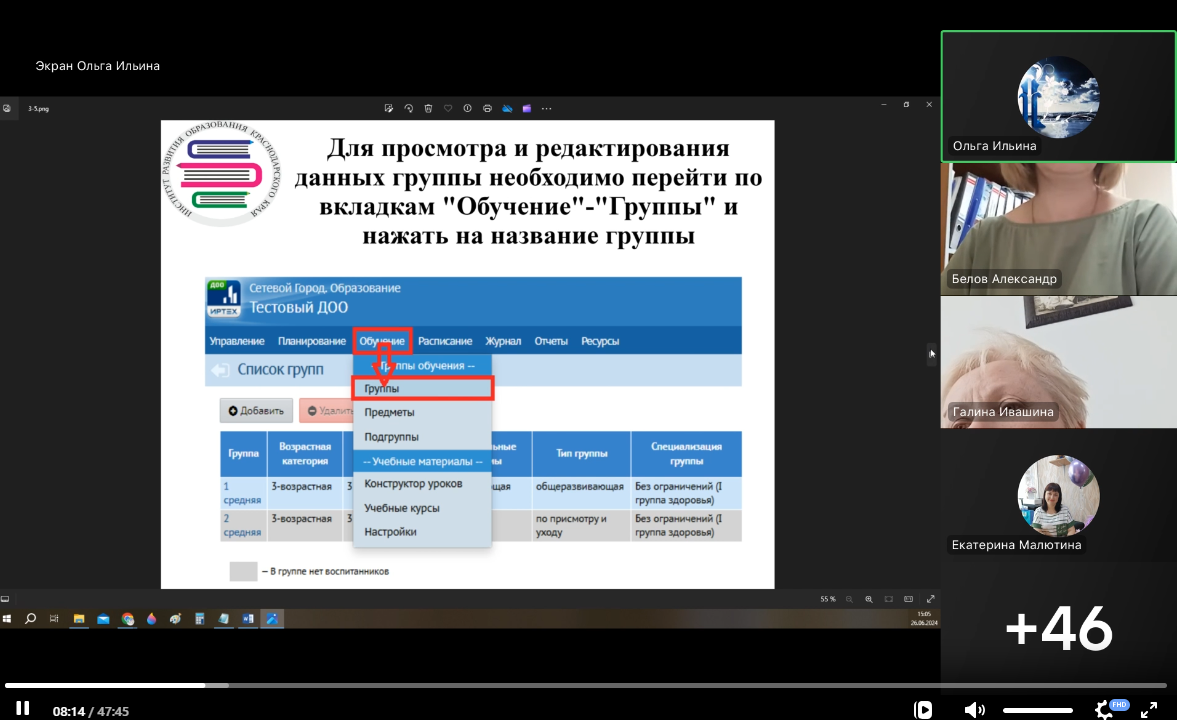Expand the +46 more participants tile
The width and height of the screenshot is (1177, 720).
[x=1058, y=628]
